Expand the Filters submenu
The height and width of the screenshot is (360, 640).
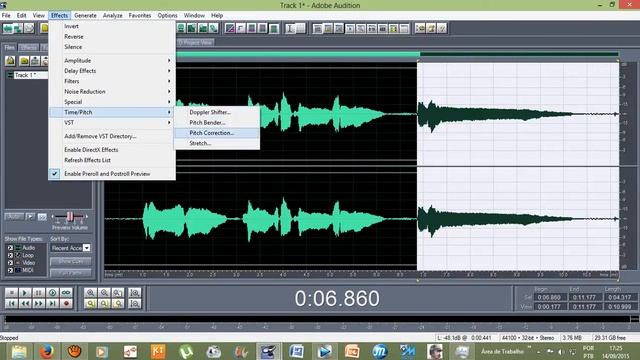click(x=112, y=81)
